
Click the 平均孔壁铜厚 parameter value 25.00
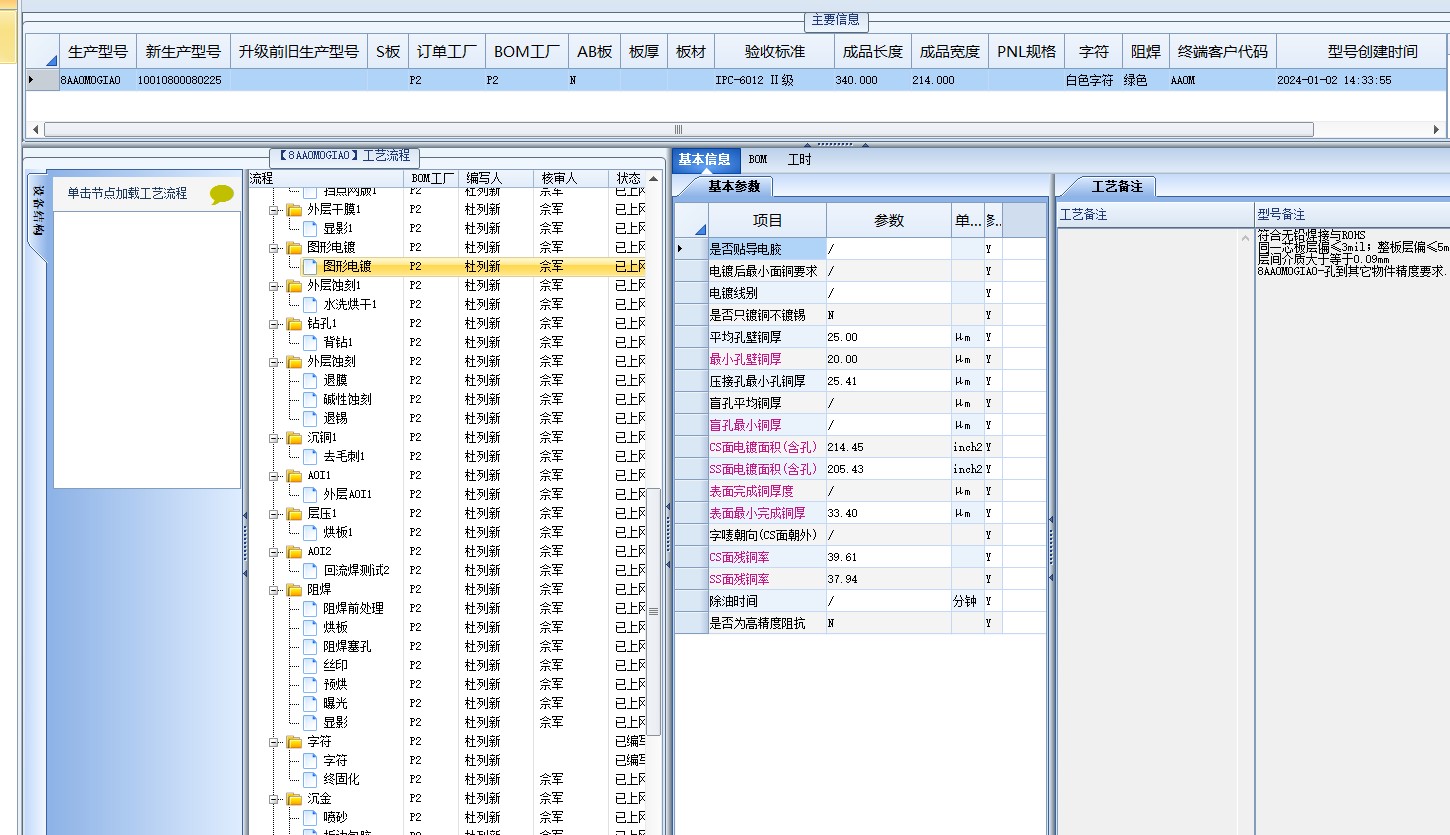point(888,337)
